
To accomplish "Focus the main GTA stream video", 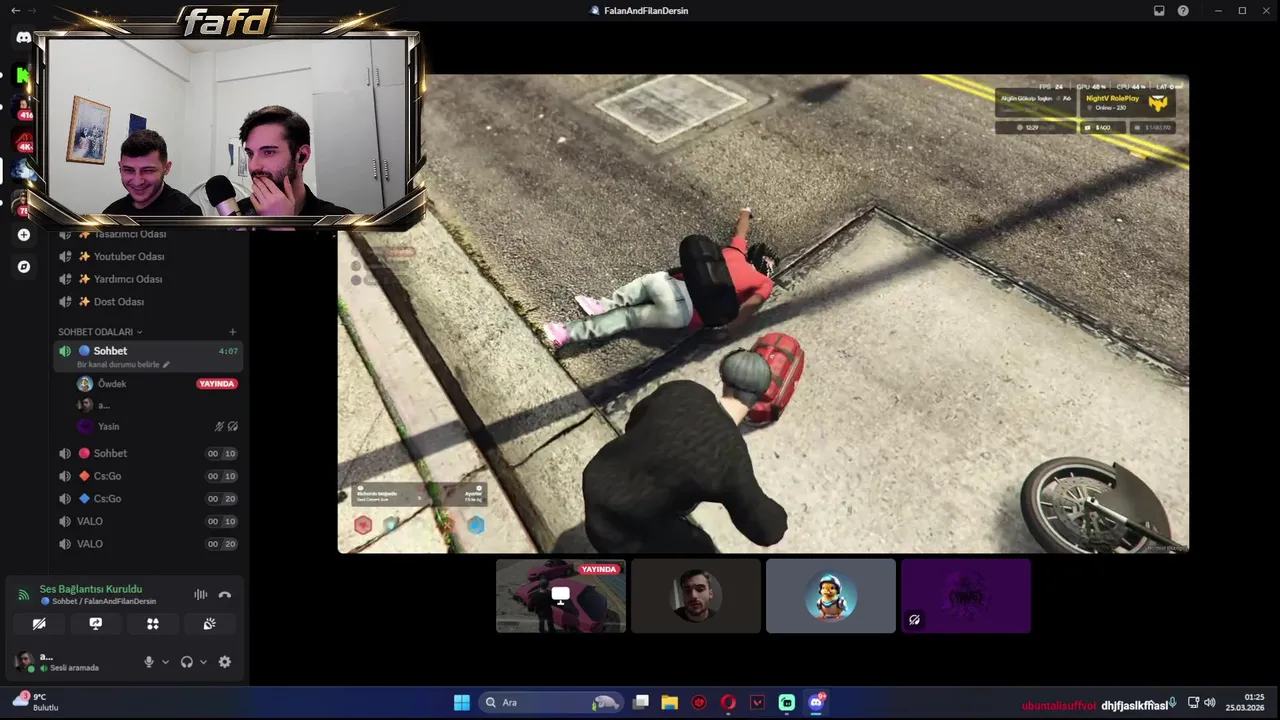I will [763, 314].
